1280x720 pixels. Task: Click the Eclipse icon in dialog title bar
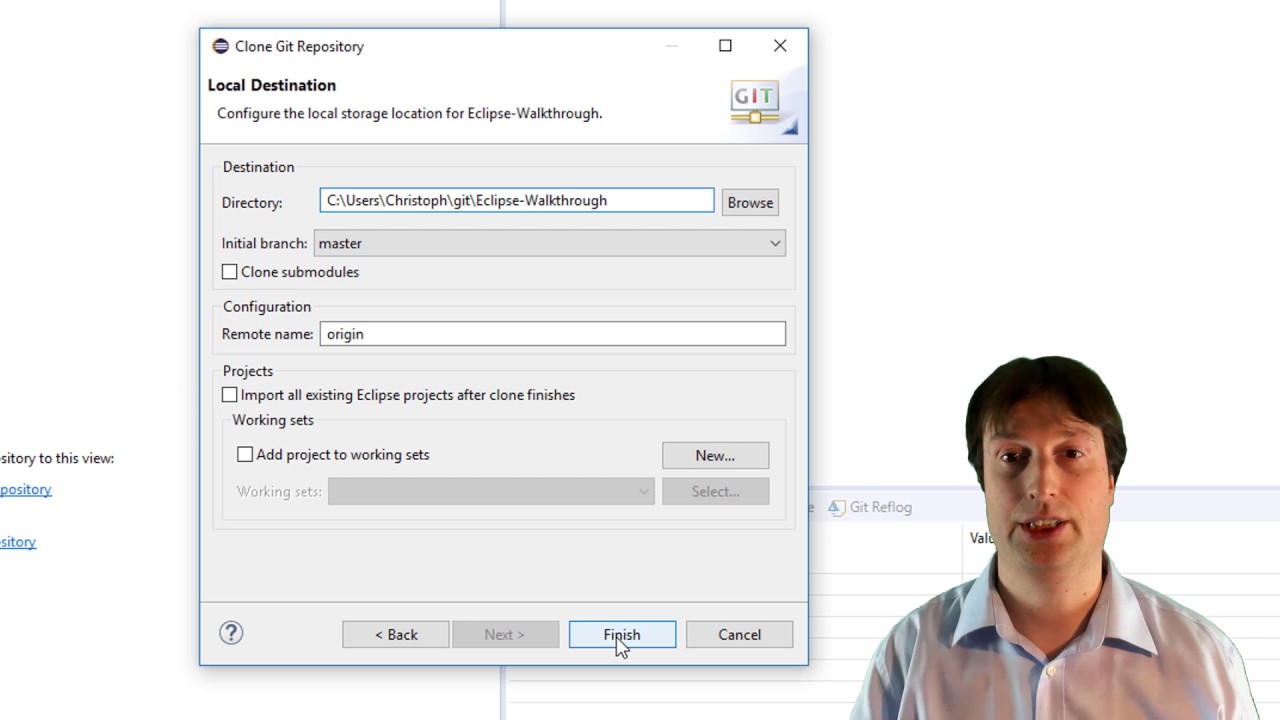pos(220,46)
